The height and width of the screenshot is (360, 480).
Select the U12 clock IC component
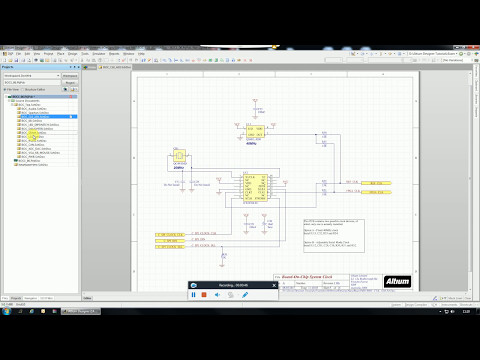(x=255, y=188)
